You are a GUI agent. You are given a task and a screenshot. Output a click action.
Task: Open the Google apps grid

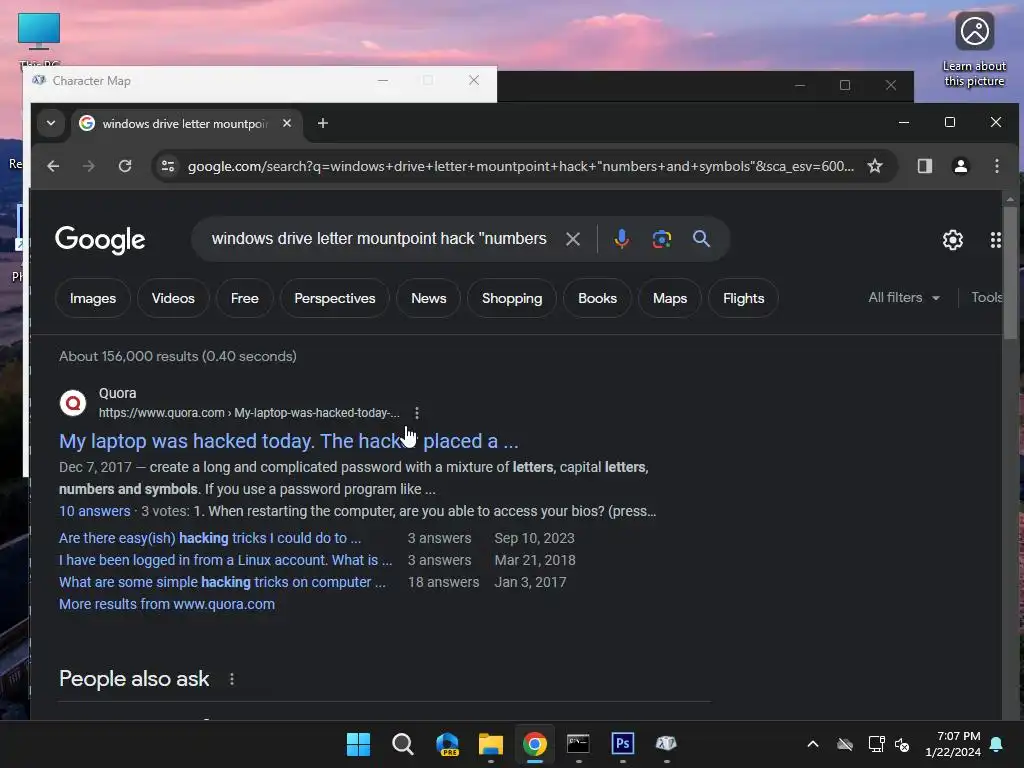pos(995,240)
